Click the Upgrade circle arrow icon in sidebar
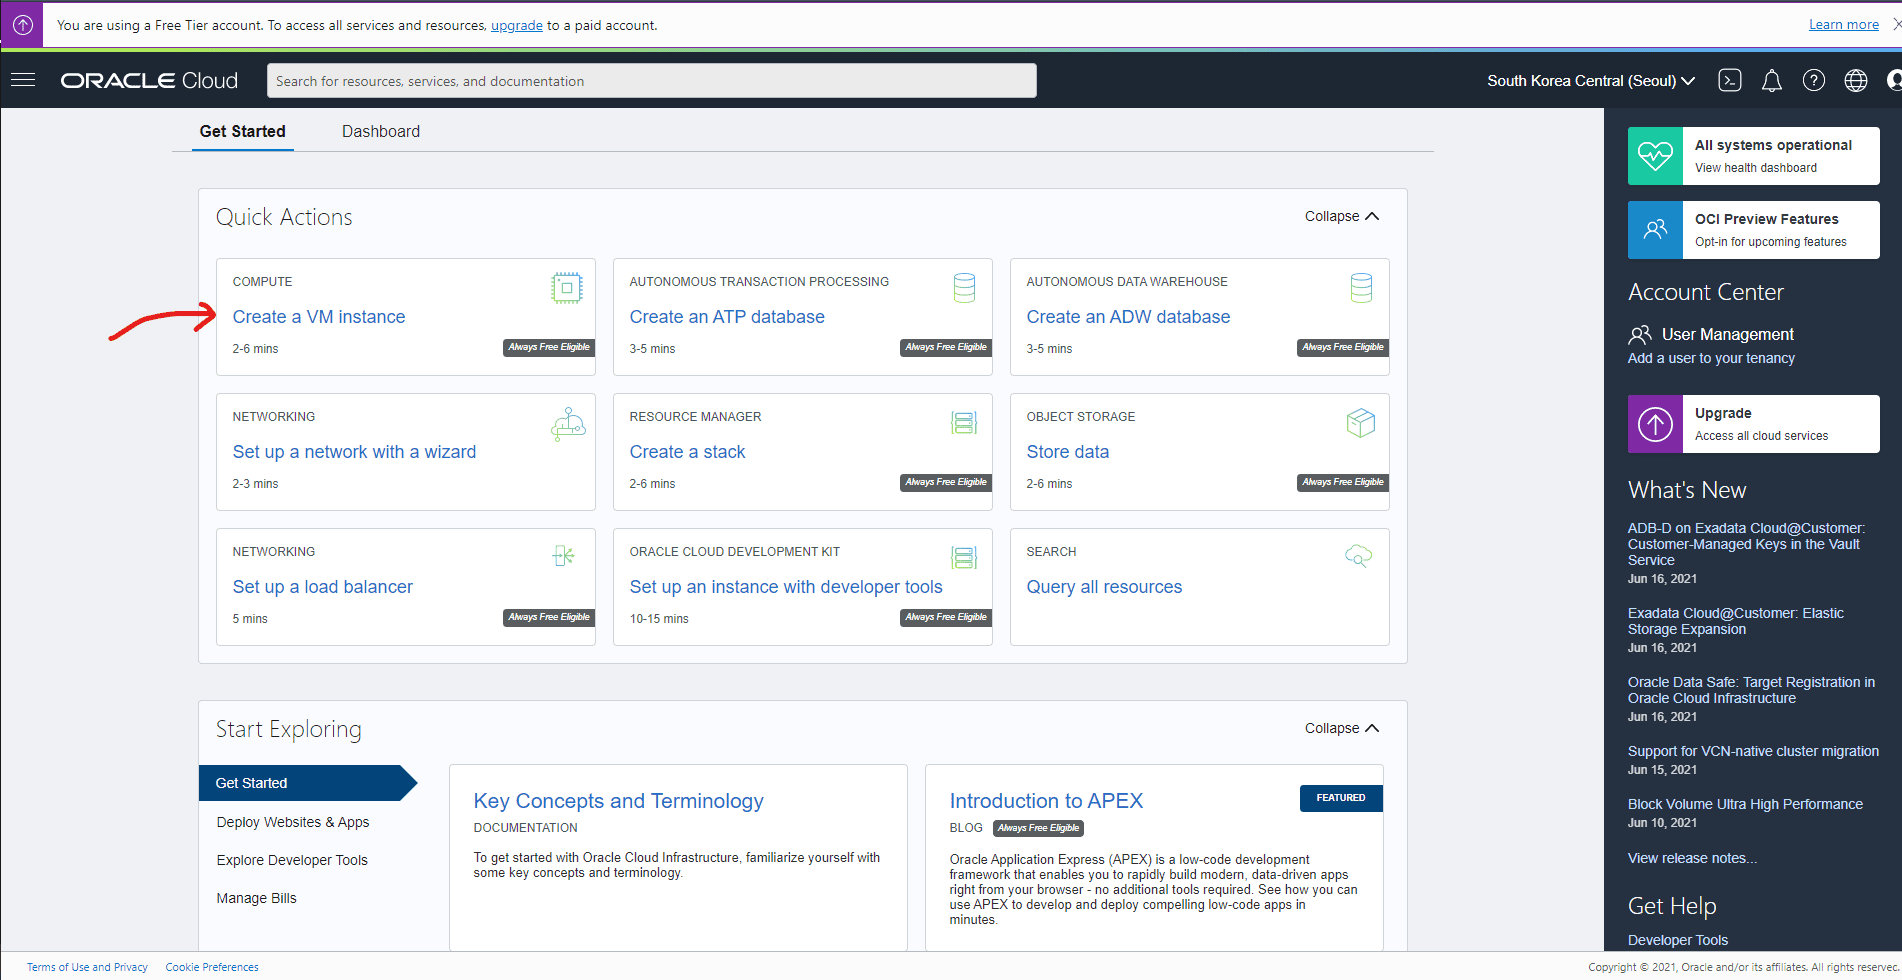 click(x=1655, y=424)
